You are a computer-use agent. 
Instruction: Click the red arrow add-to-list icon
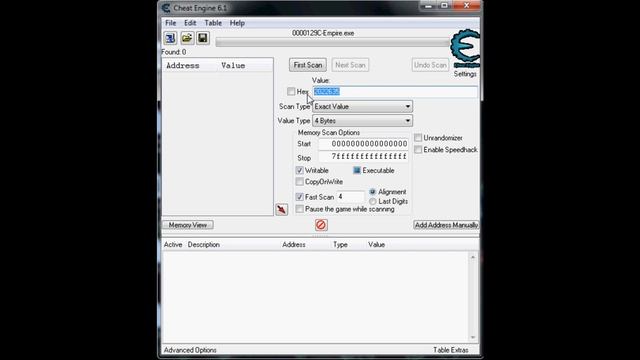(282, 209)
